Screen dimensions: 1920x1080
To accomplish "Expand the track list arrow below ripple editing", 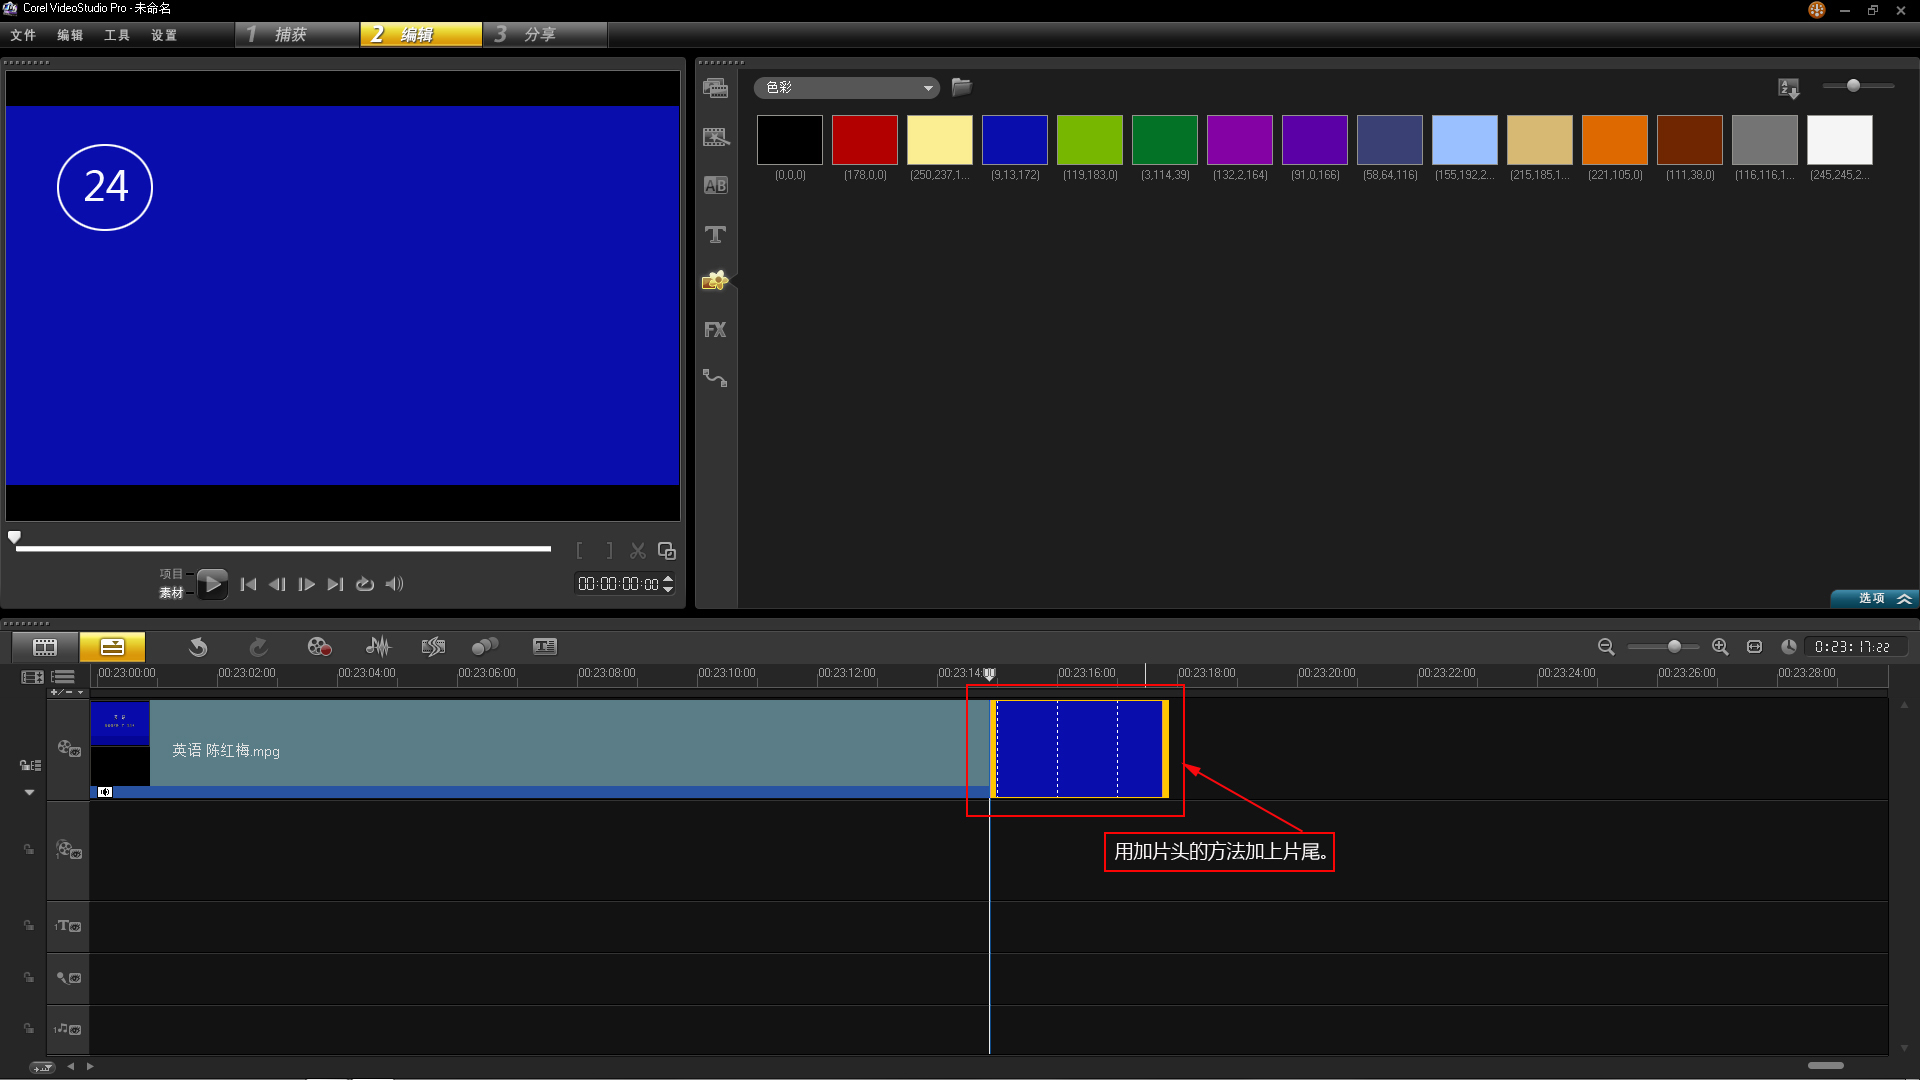I will click(29, 792).
